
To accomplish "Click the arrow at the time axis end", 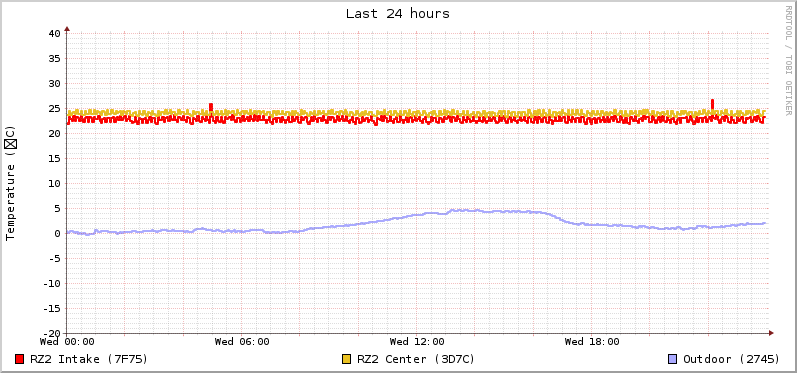I will coord(771,333).
